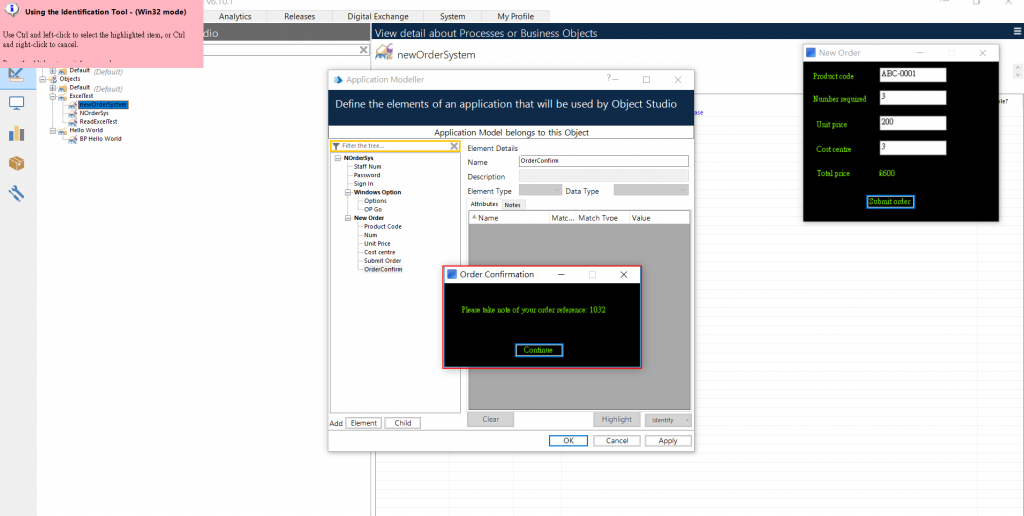
Task: Sort attributes by the Match Type column
Action: 603,218
